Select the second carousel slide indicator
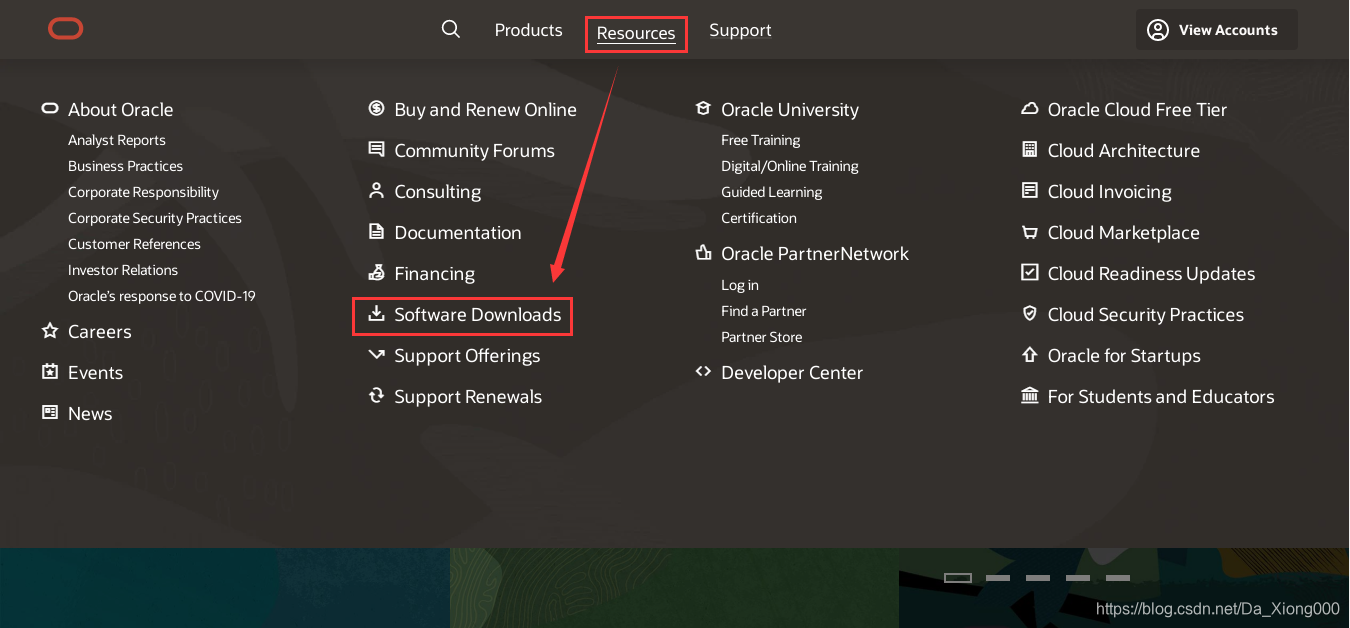 (x=998, y=578)
